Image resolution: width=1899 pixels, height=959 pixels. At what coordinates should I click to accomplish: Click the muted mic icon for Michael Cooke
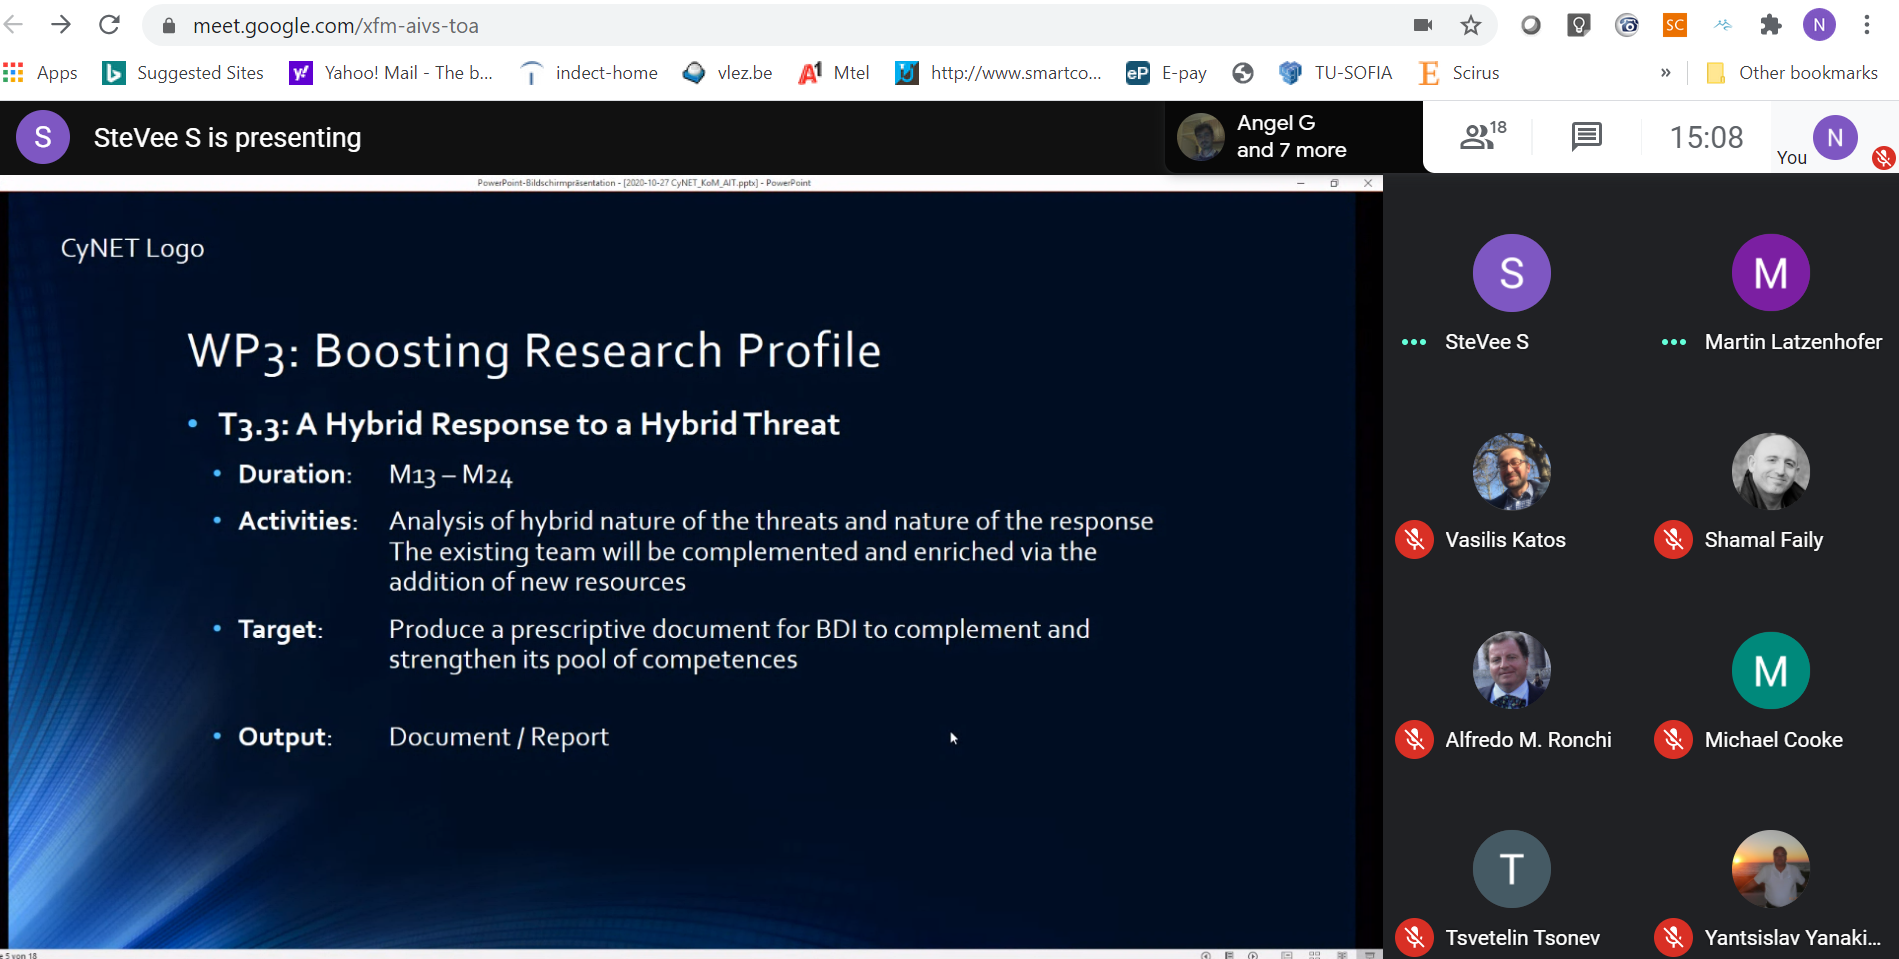point(1673,740)
